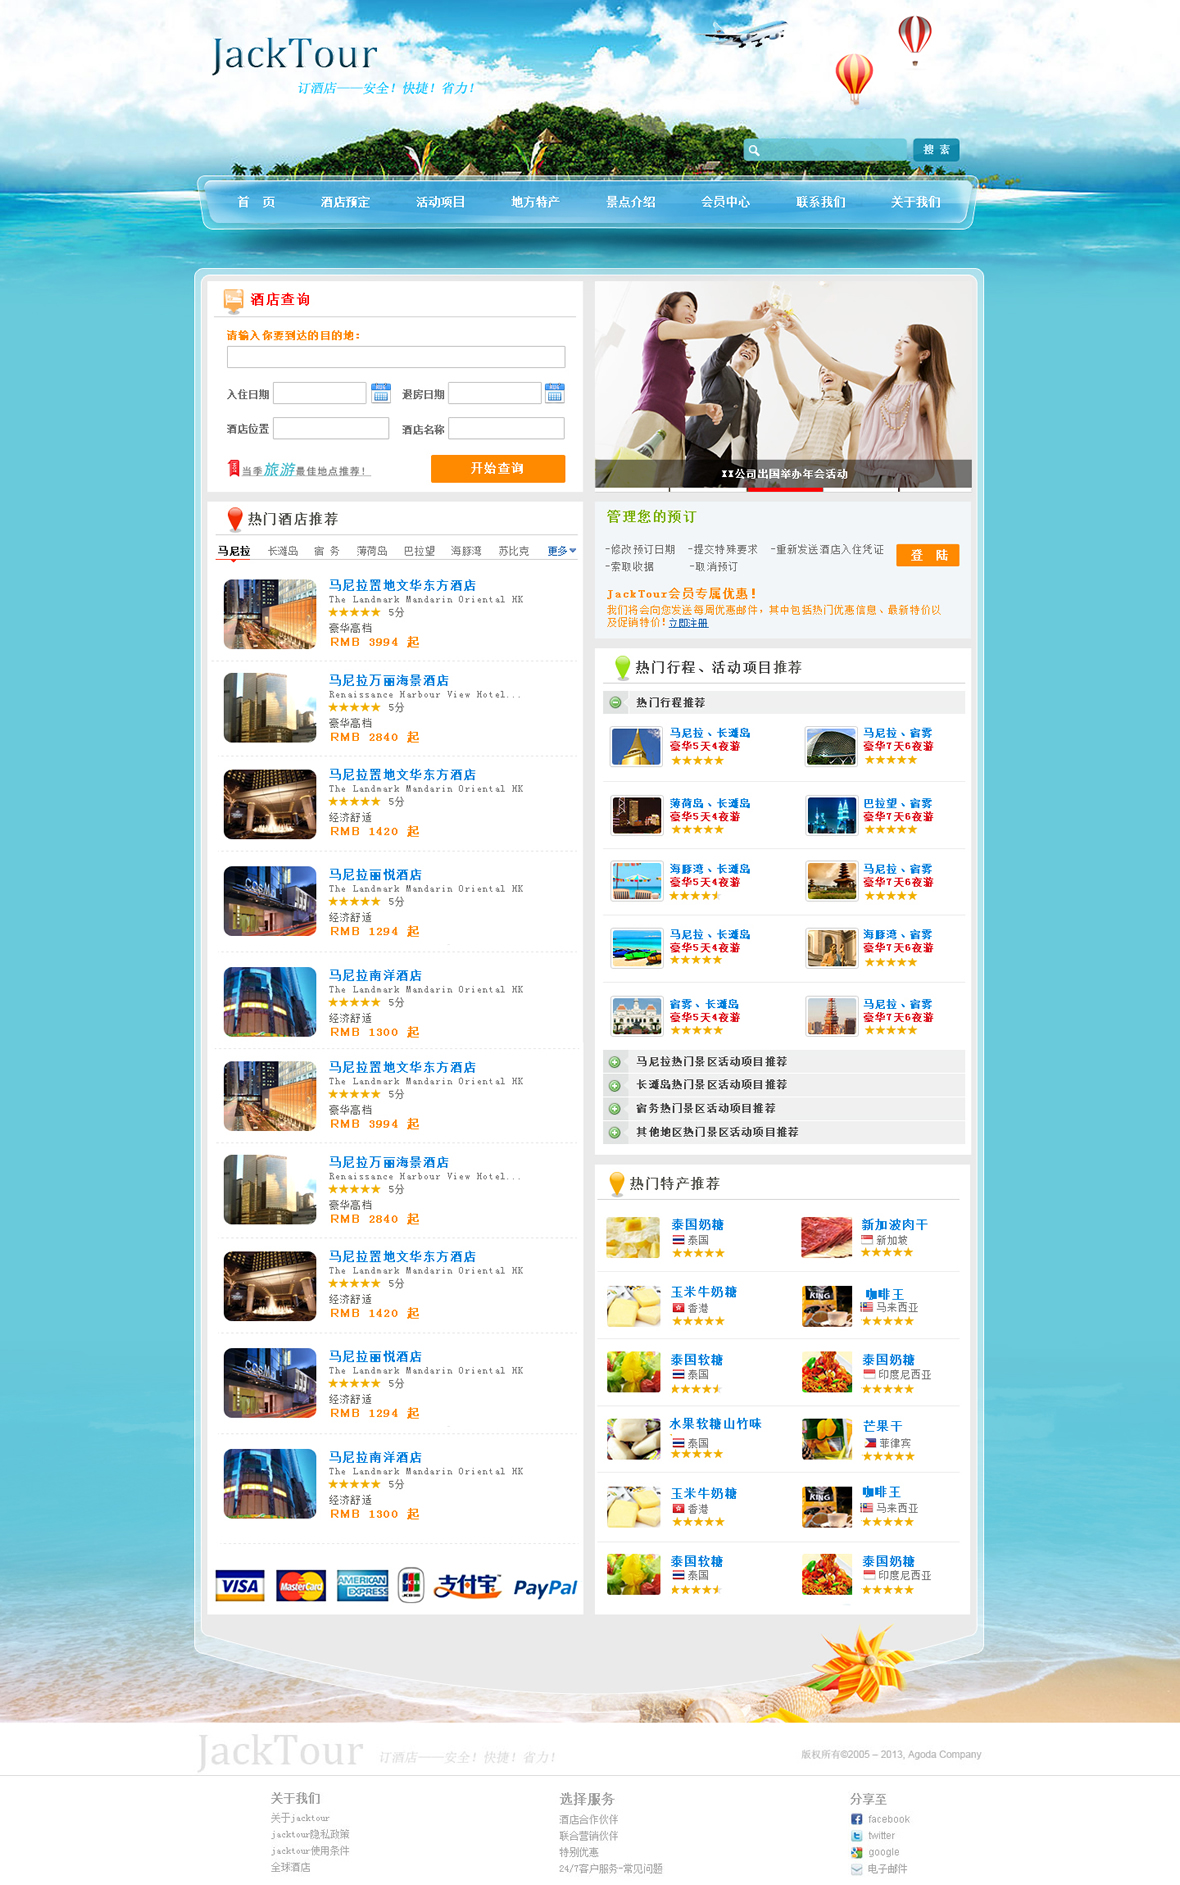The image size is (1180, 1885).
Task: Select the American Express payment logo
Action: tap(362, 1586)
